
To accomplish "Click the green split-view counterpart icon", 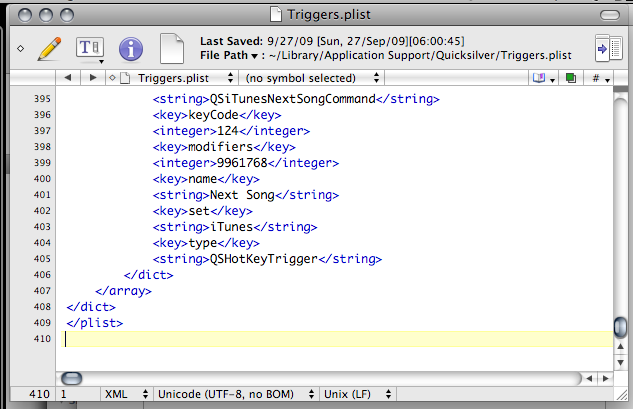I will 570,77.
